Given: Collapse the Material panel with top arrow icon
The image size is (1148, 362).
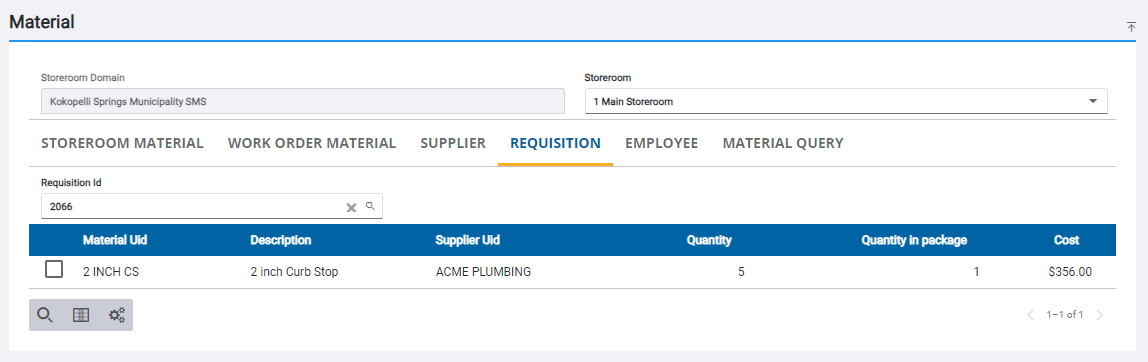Looking at the screenshot, I should [x=1131, y=27].
